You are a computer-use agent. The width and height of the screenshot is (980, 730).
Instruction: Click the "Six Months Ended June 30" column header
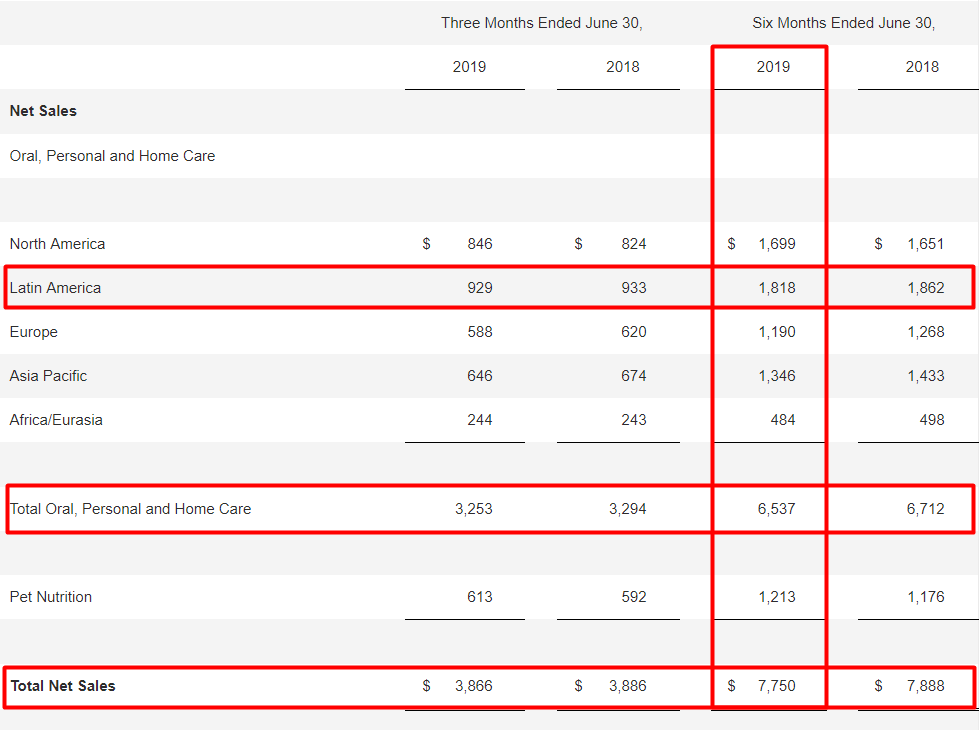(x=843, y=23)
